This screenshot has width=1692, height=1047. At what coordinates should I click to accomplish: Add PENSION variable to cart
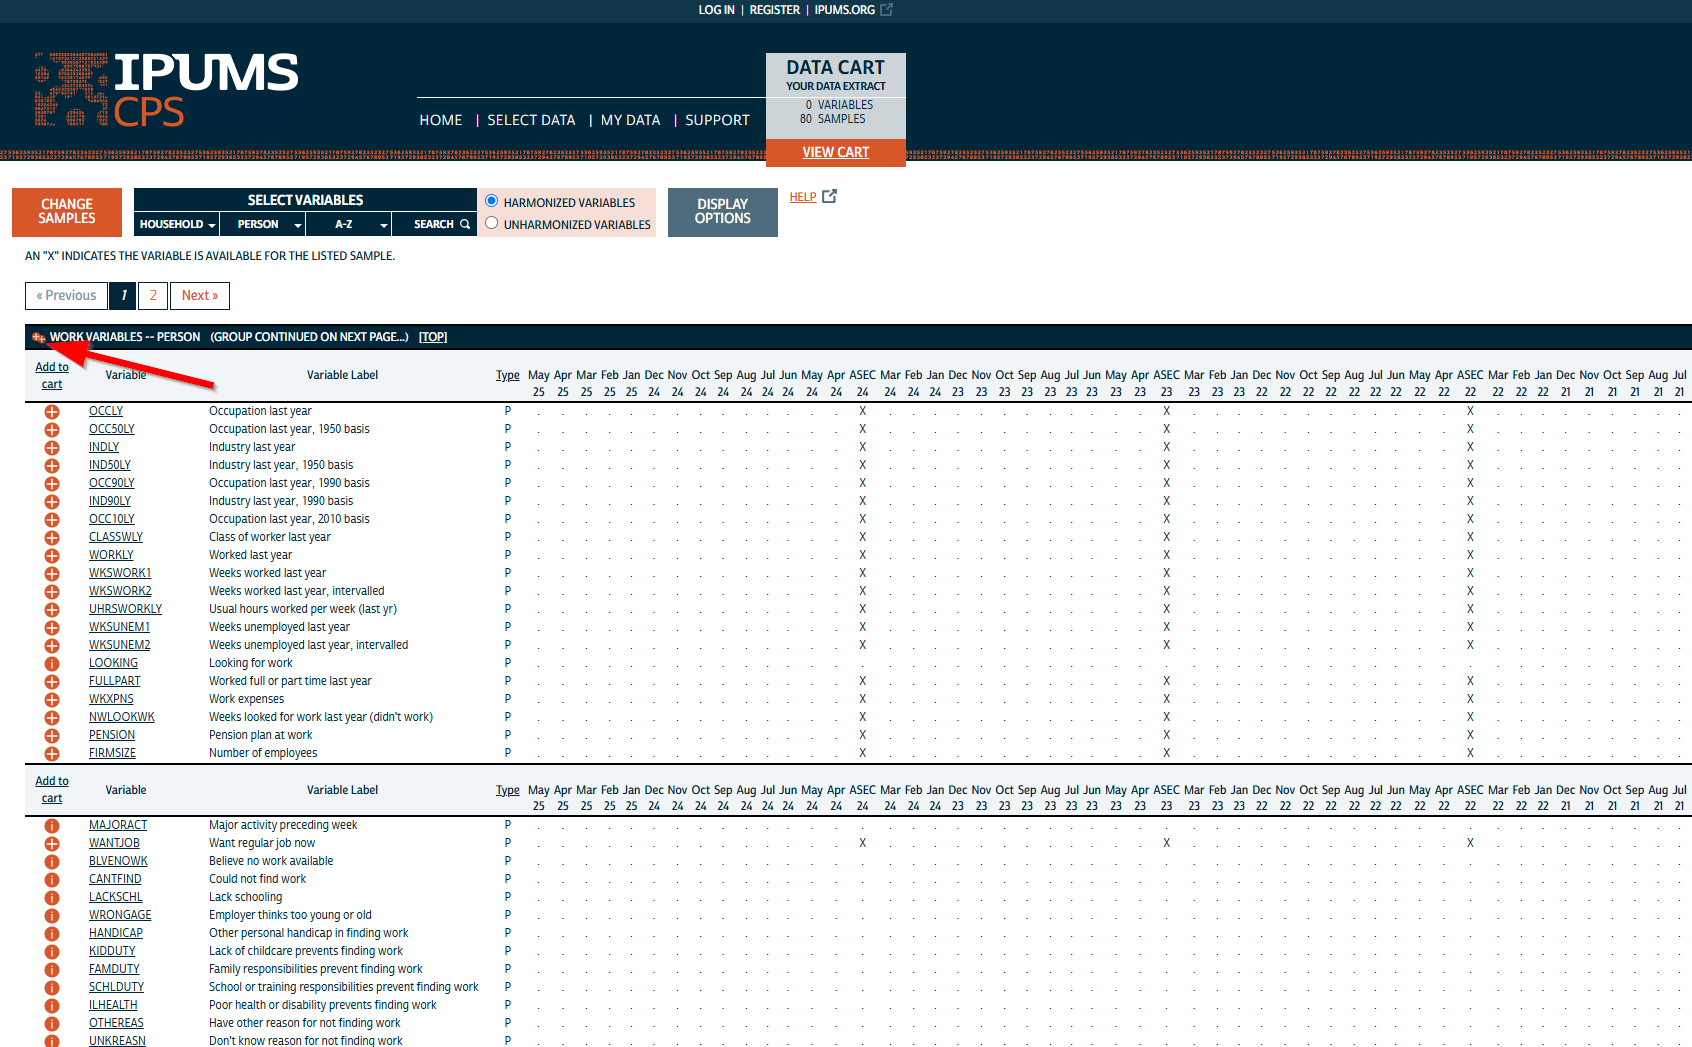pos(52,736)
